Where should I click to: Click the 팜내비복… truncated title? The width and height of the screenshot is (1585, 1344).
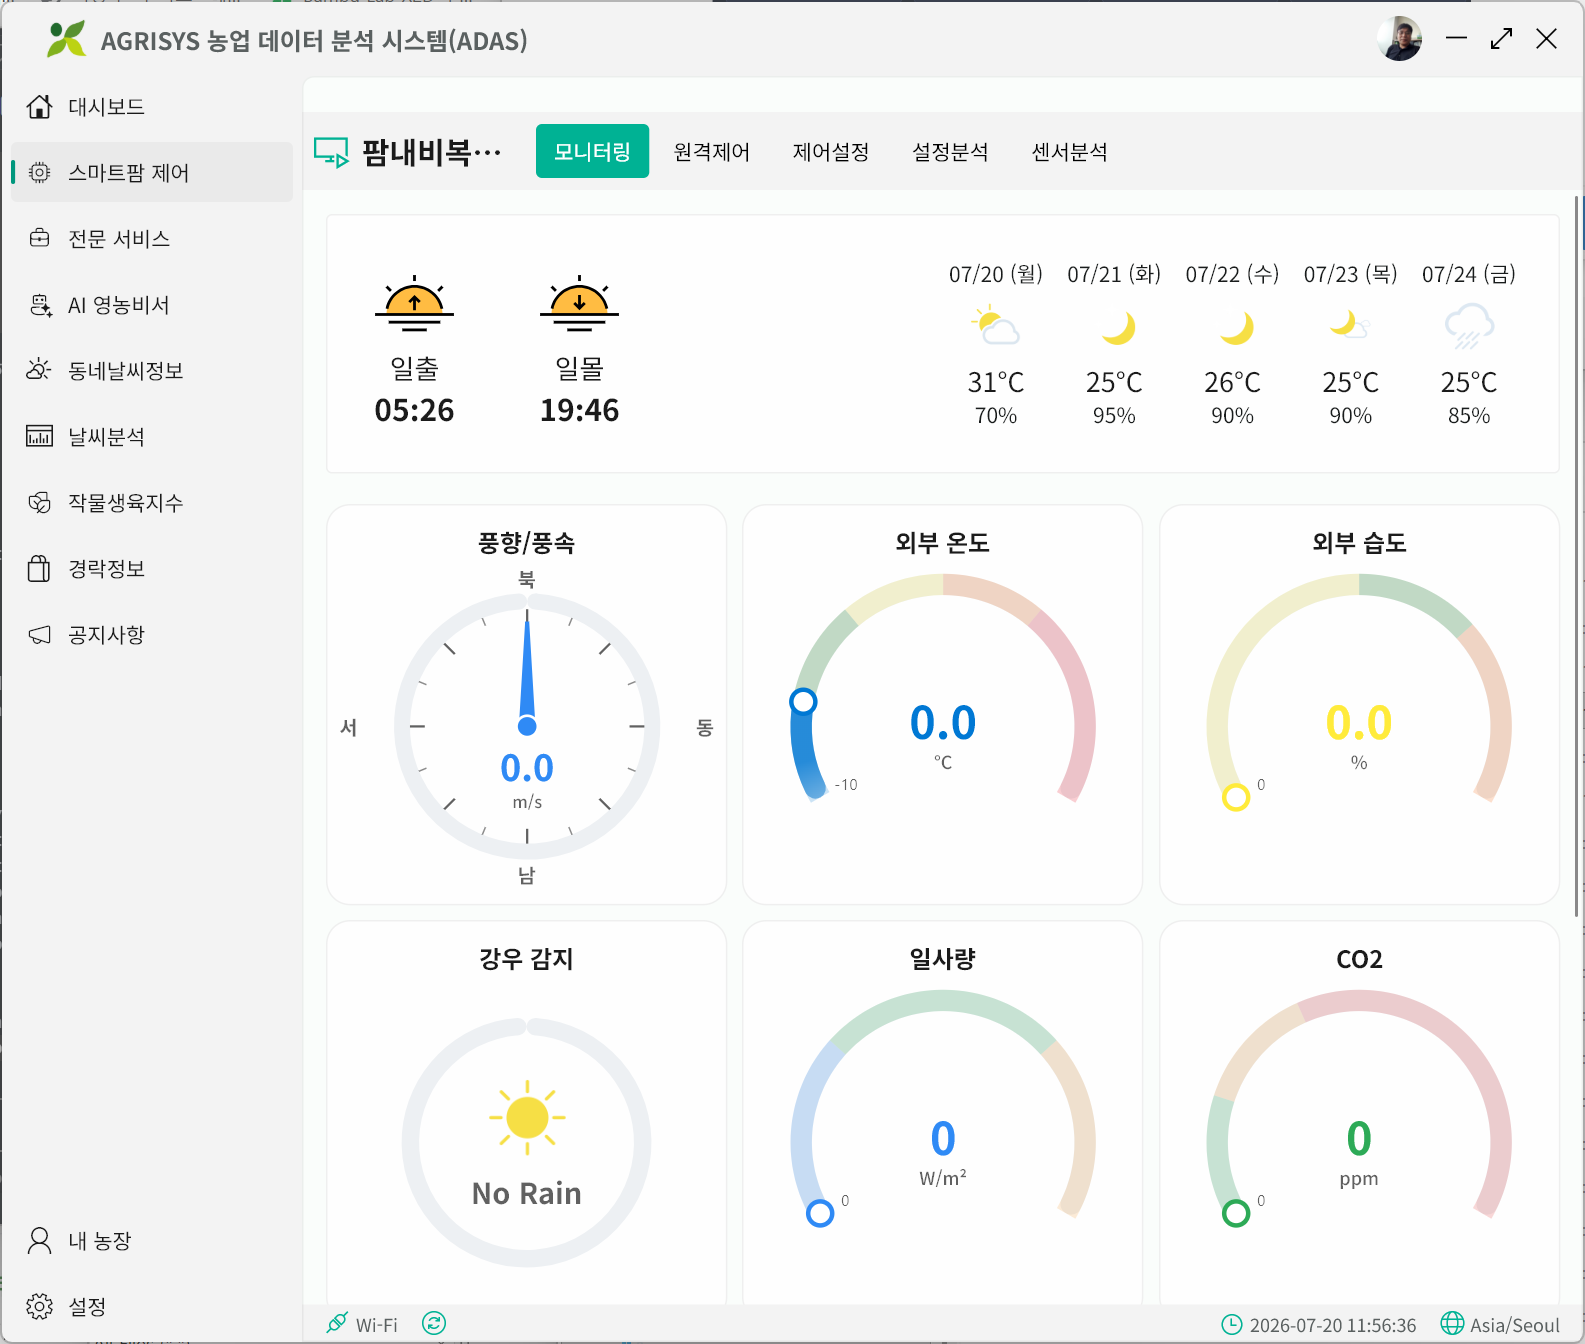[x=431, y=152]
